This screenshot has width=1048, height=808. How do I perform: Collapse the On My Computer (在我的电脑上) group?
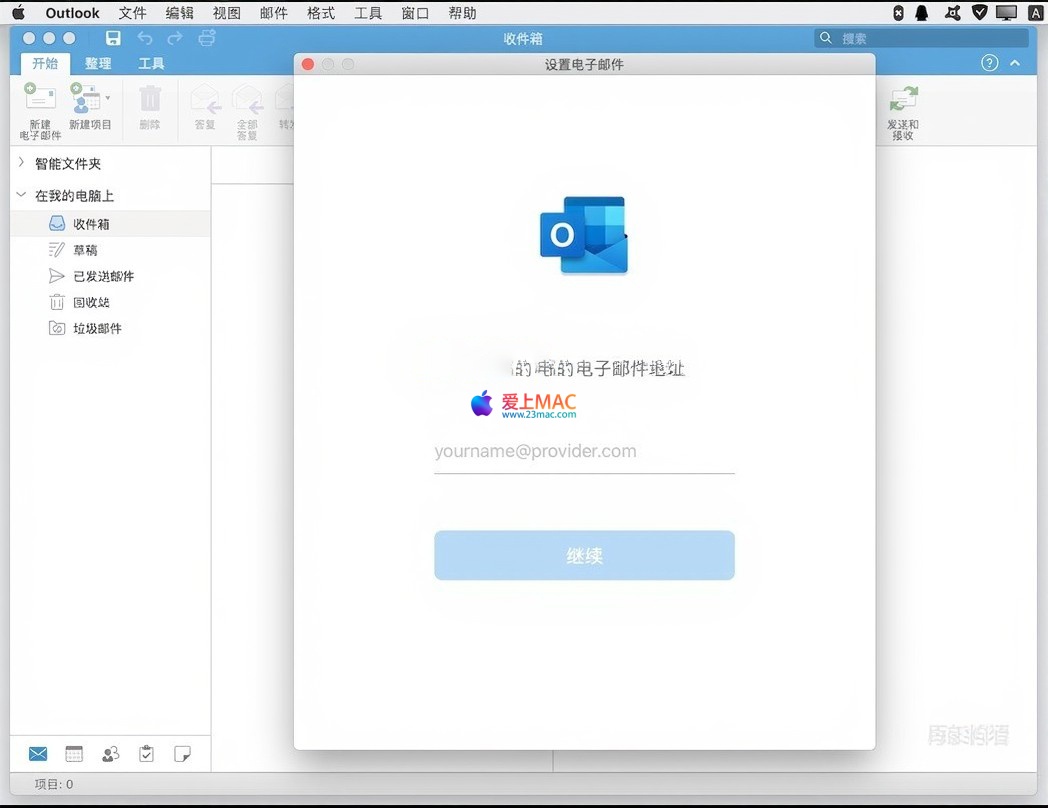pos(21,196)
